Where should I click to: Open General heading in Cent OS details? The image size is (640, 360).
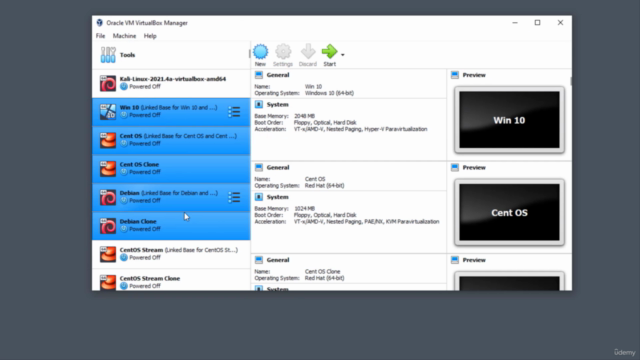coord(278,167)
